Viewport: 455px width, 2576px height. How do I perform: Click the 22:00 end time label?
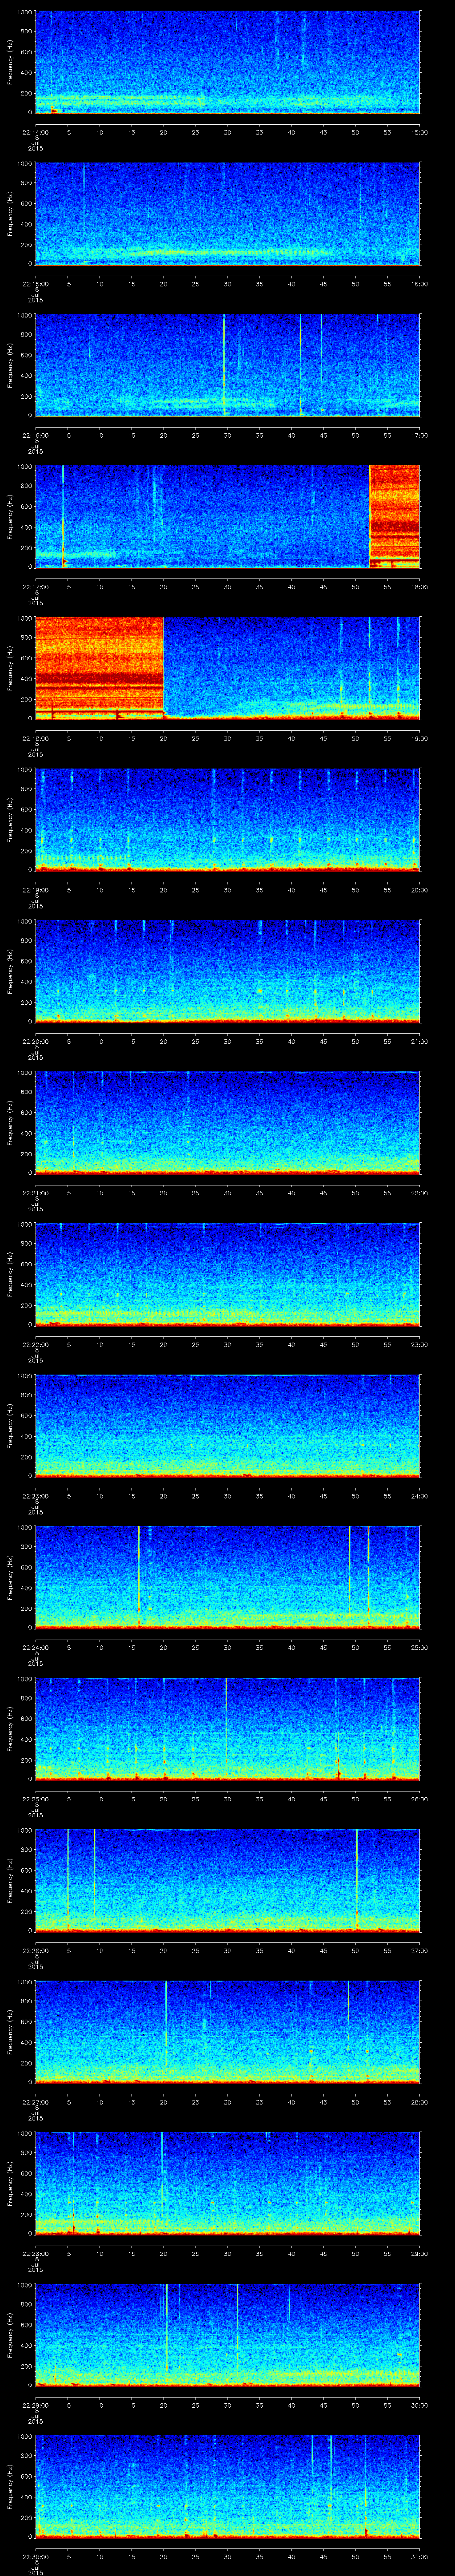[419, 1192]
